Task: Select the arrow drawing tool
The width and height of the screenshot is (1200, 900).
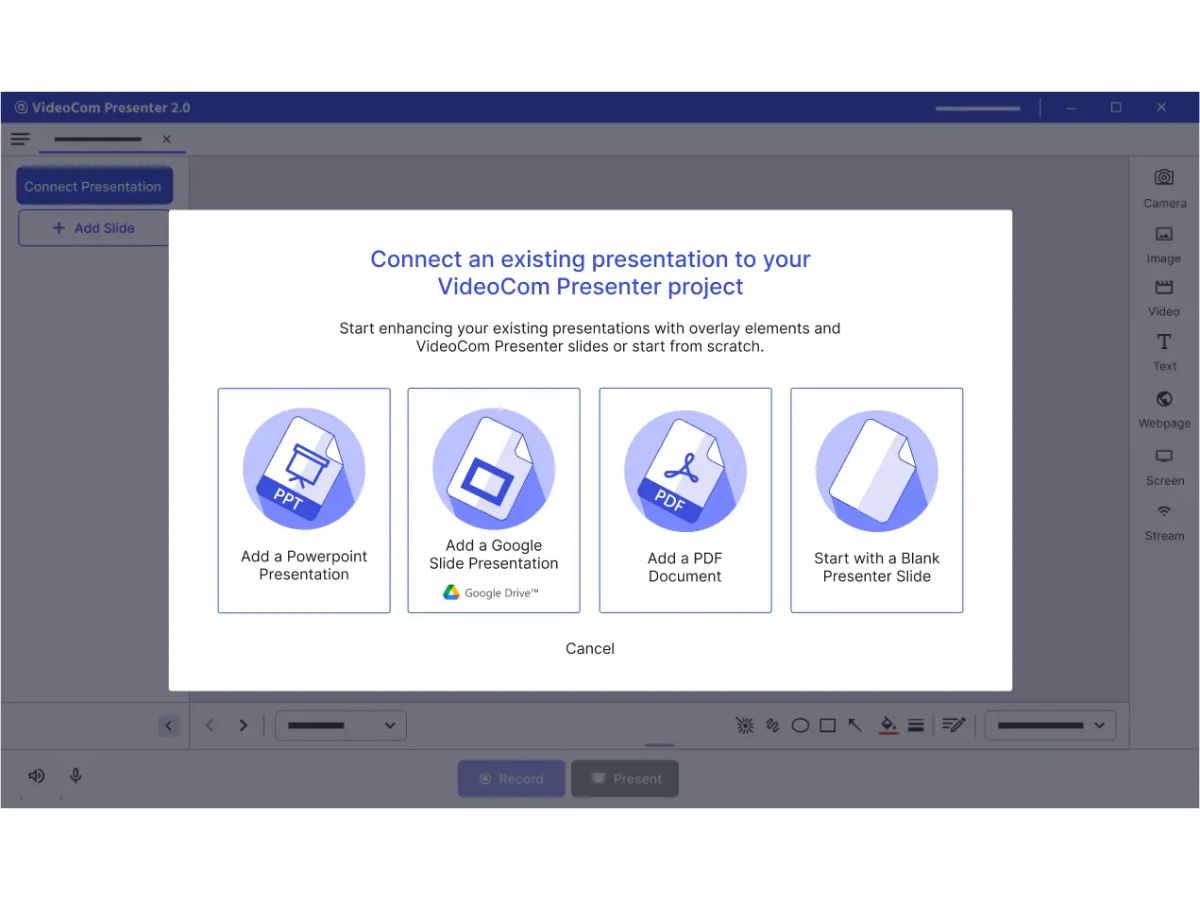Action: coord(855,726)
